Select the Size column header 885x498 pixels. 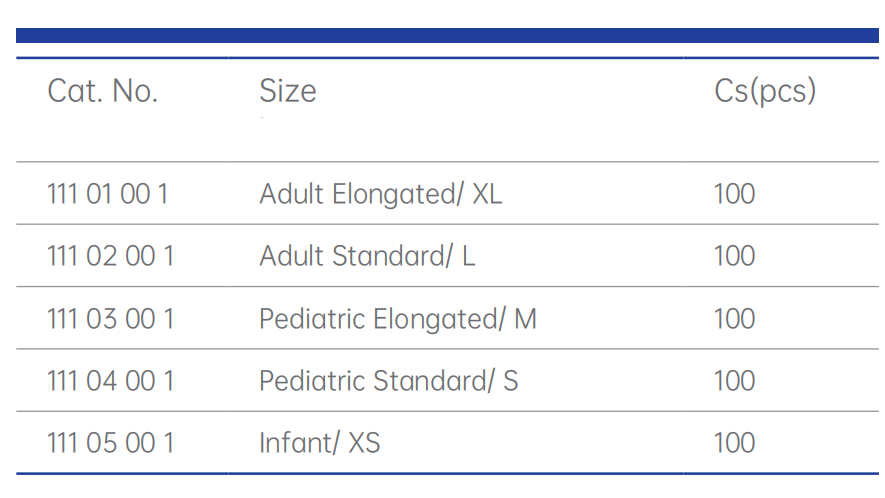(x=288, y=92)
